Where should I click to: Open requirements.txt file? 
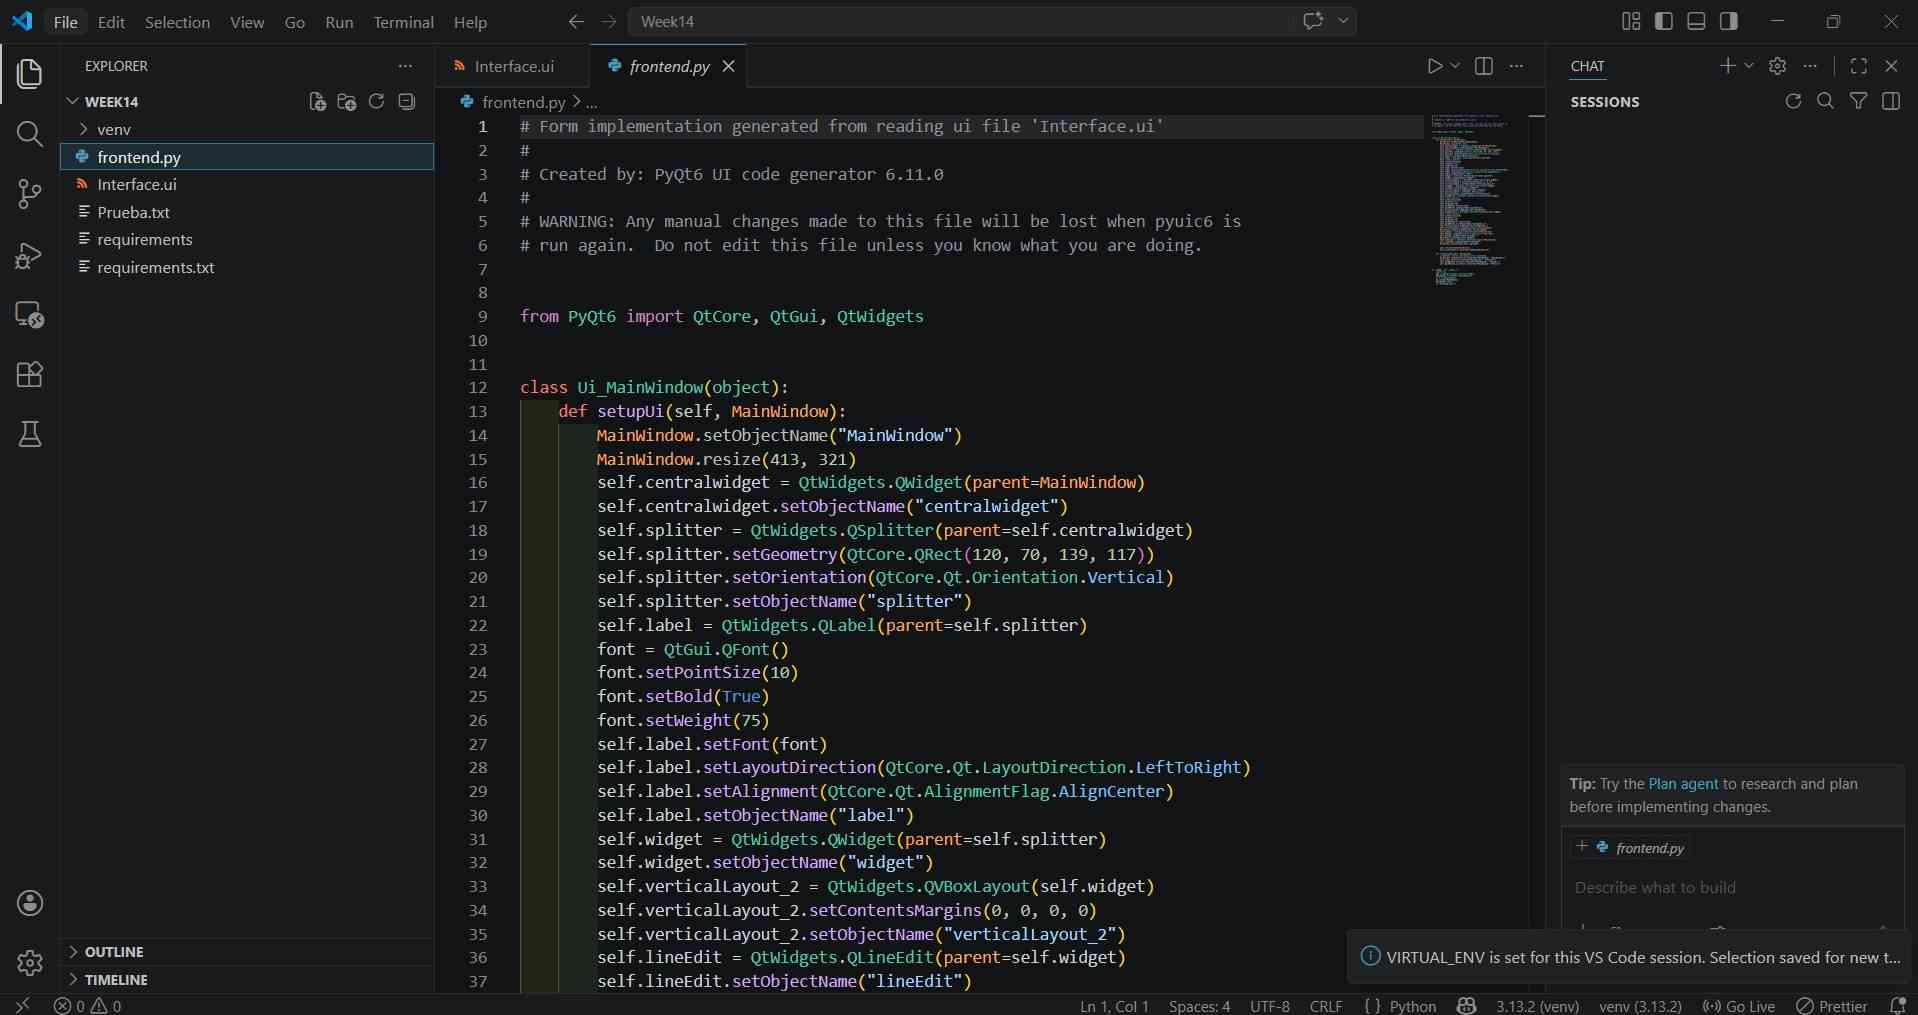click(x=246, y=267)
